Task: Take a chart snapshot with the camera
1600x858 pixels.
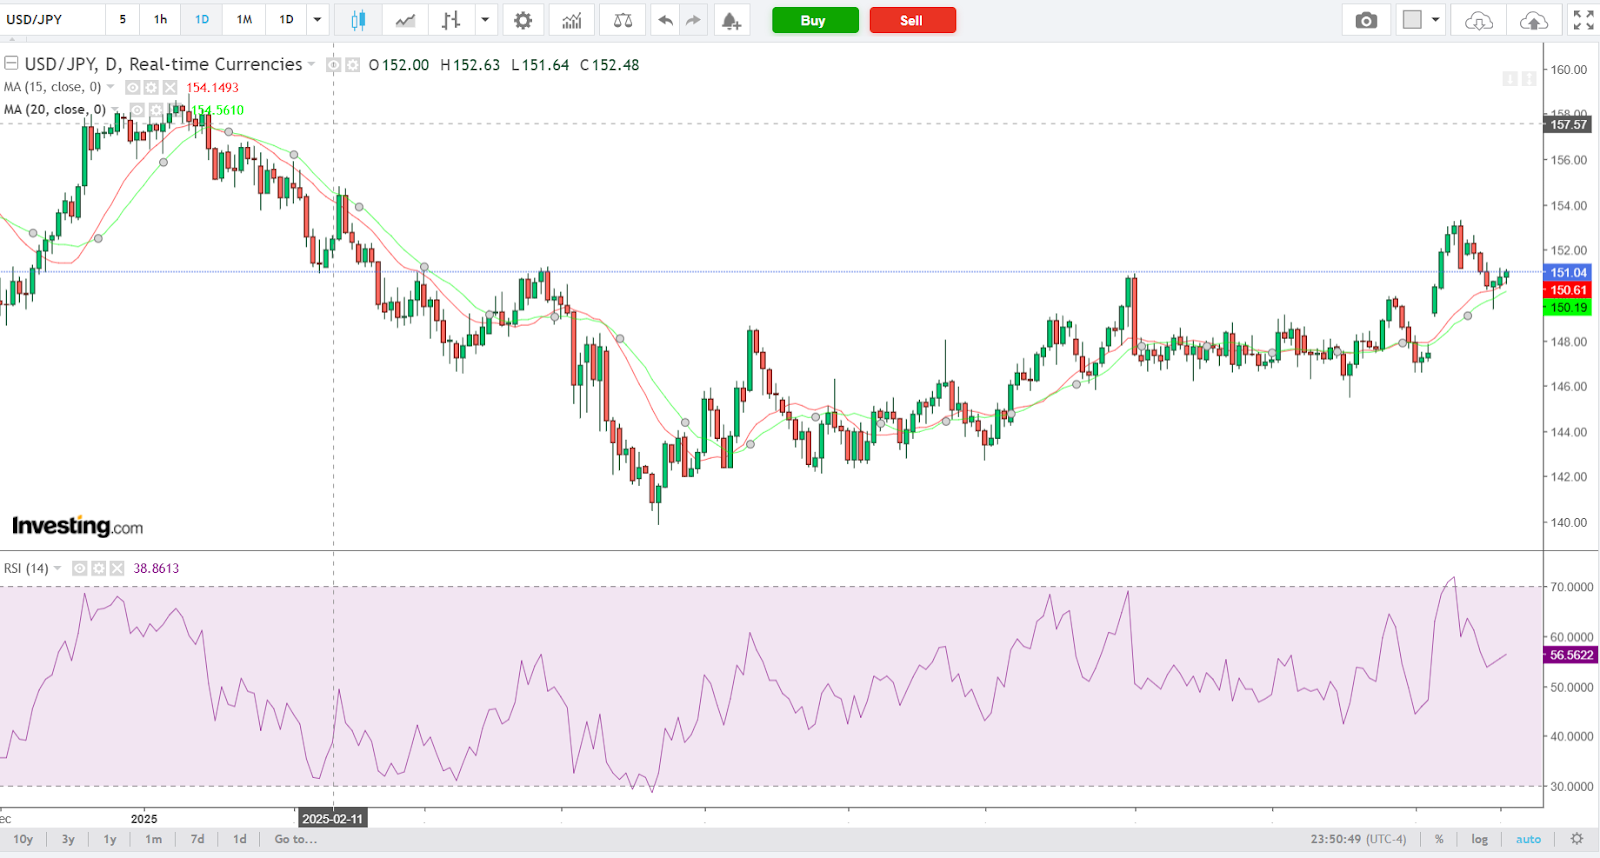Action: click(x=1366, y=20)
